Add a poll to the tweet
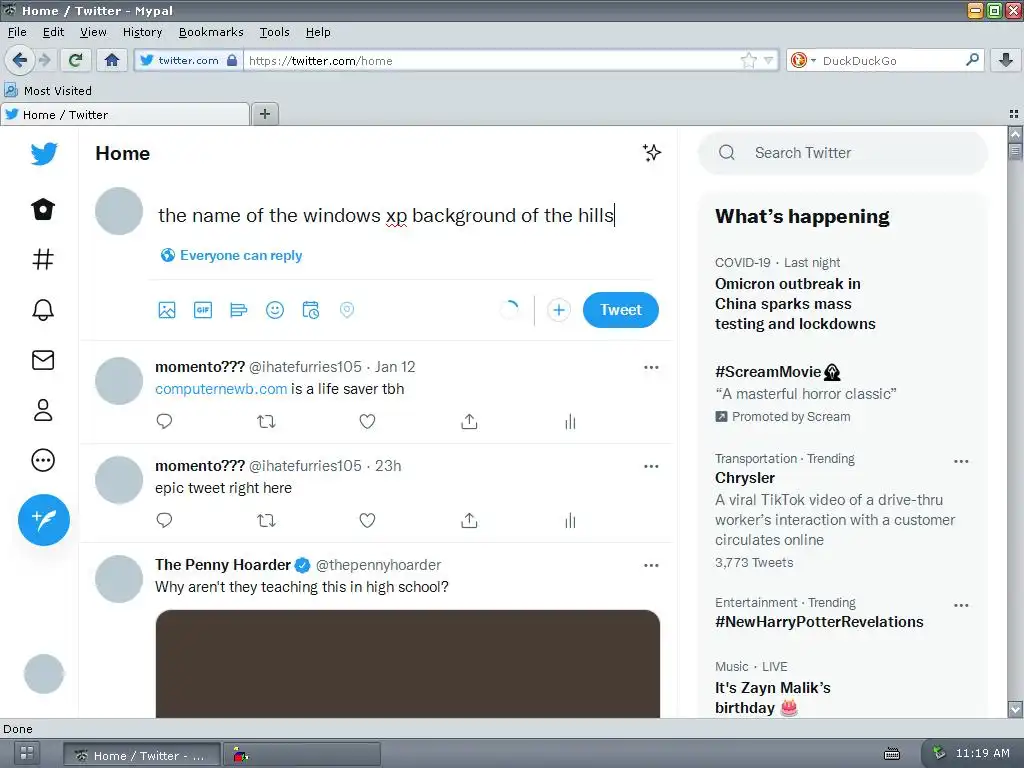Screen dimensions: 1024x768 point(239,310)
